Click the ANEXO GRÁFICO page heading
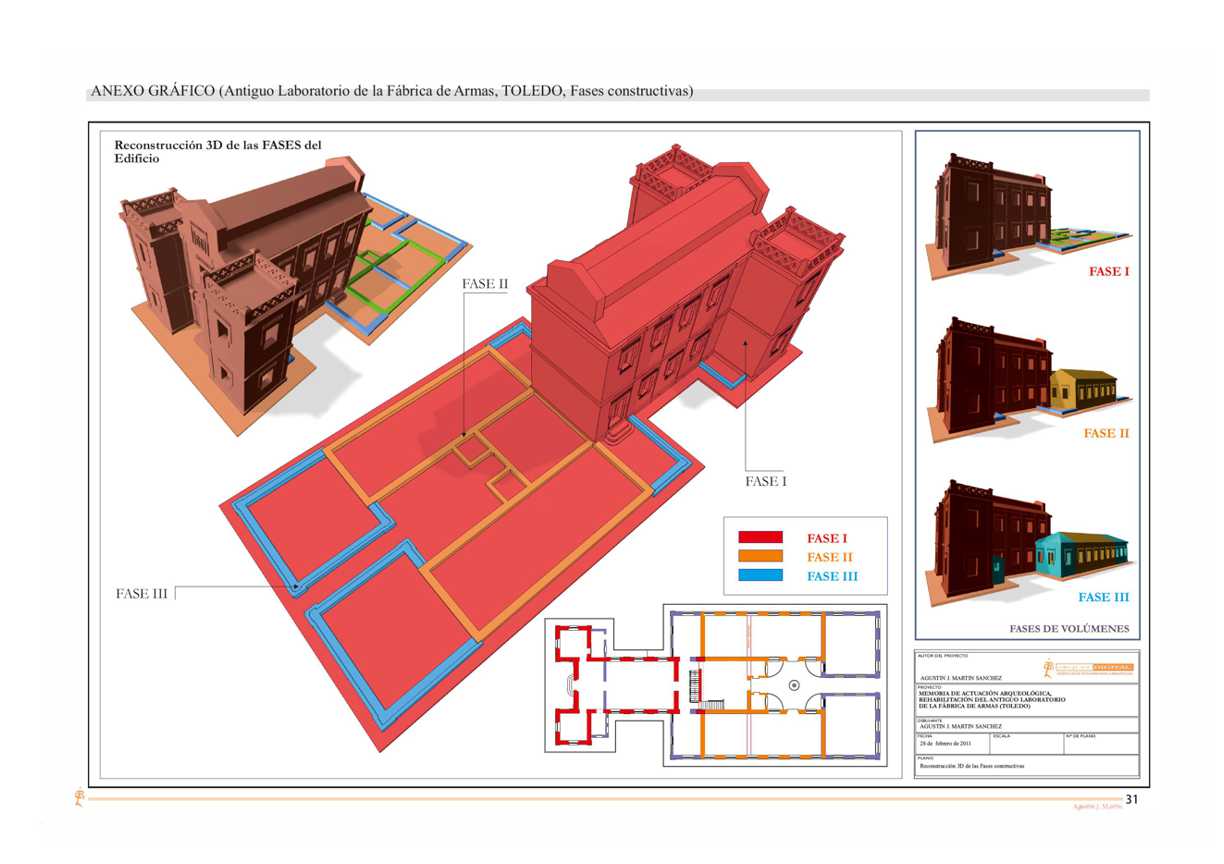 click(392, 91)
